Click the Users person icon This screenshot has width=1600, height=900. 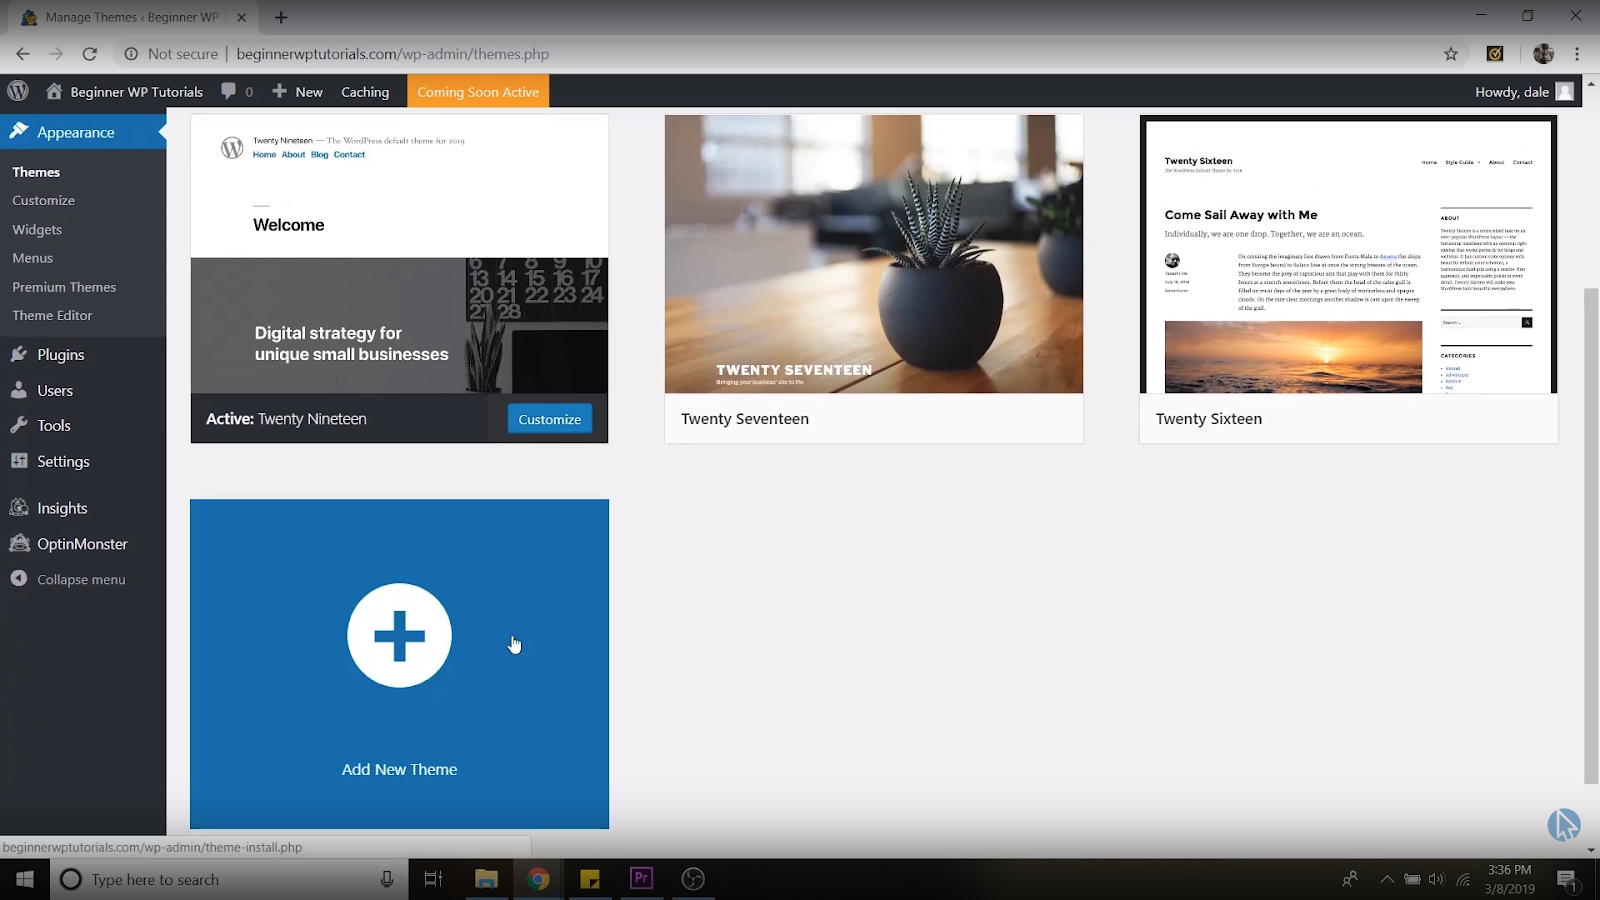(19, 390)
